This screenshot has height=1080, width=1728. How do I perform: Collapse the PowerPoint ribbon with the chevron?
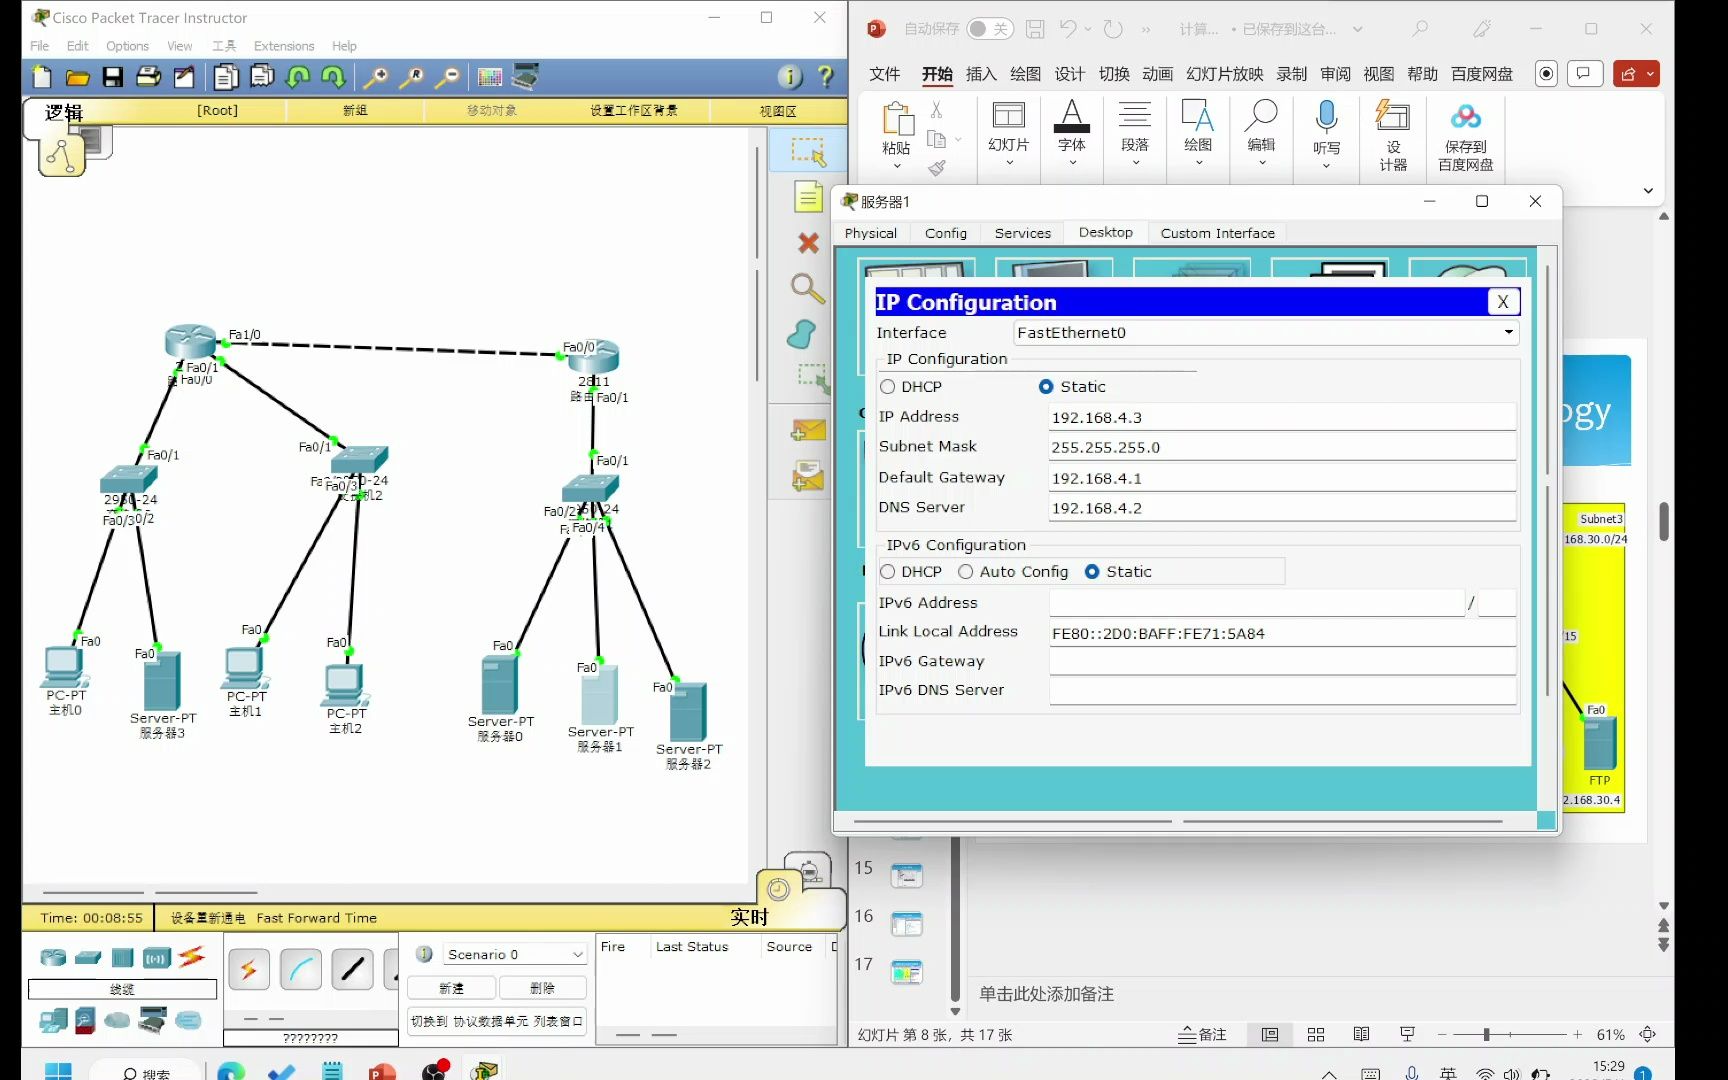[1648, 190]
